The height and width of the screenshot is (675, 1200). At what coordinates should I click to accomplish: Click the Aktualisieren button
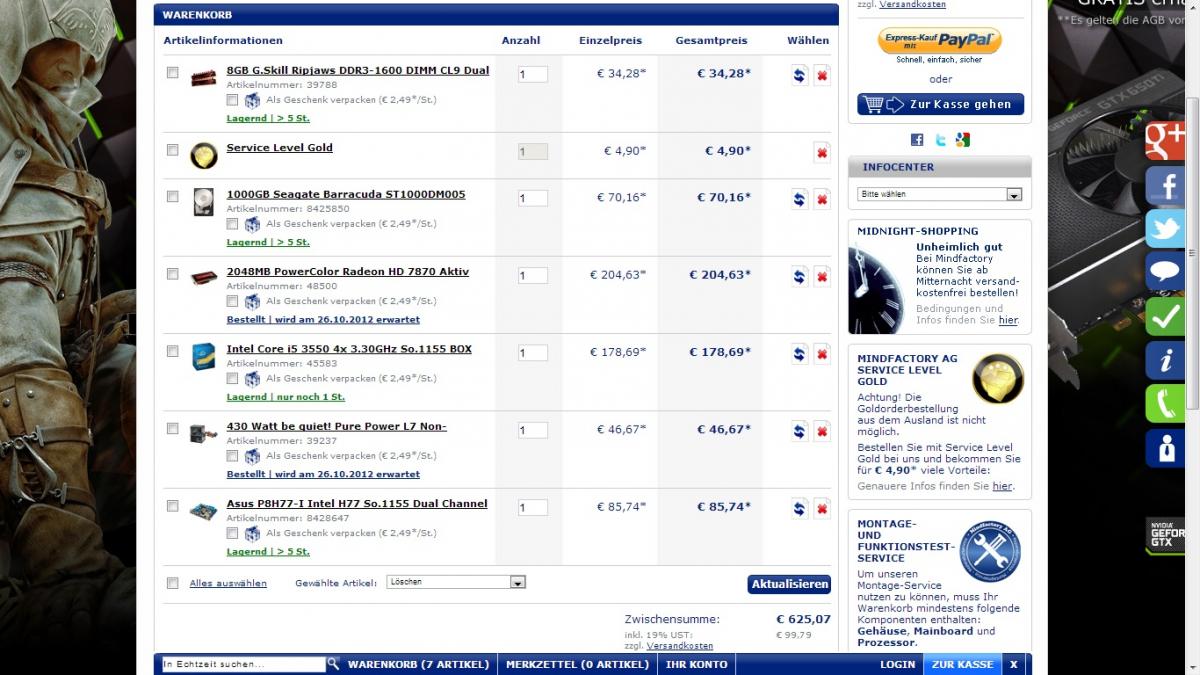[789, 584]
